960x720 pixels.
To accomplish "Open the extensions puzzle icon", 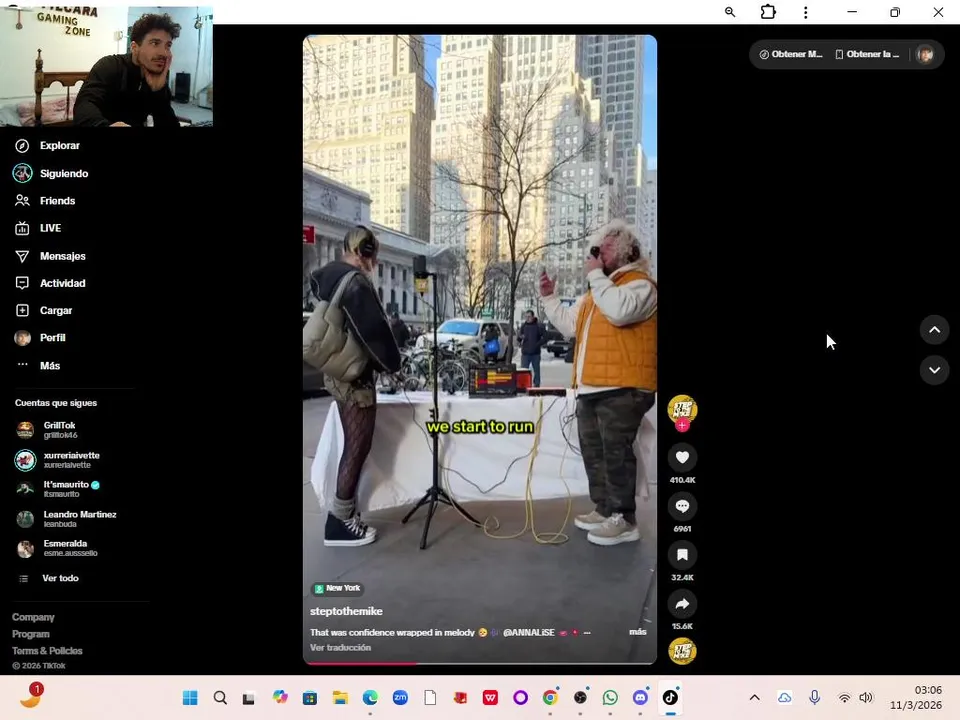I will click(768, 12).
